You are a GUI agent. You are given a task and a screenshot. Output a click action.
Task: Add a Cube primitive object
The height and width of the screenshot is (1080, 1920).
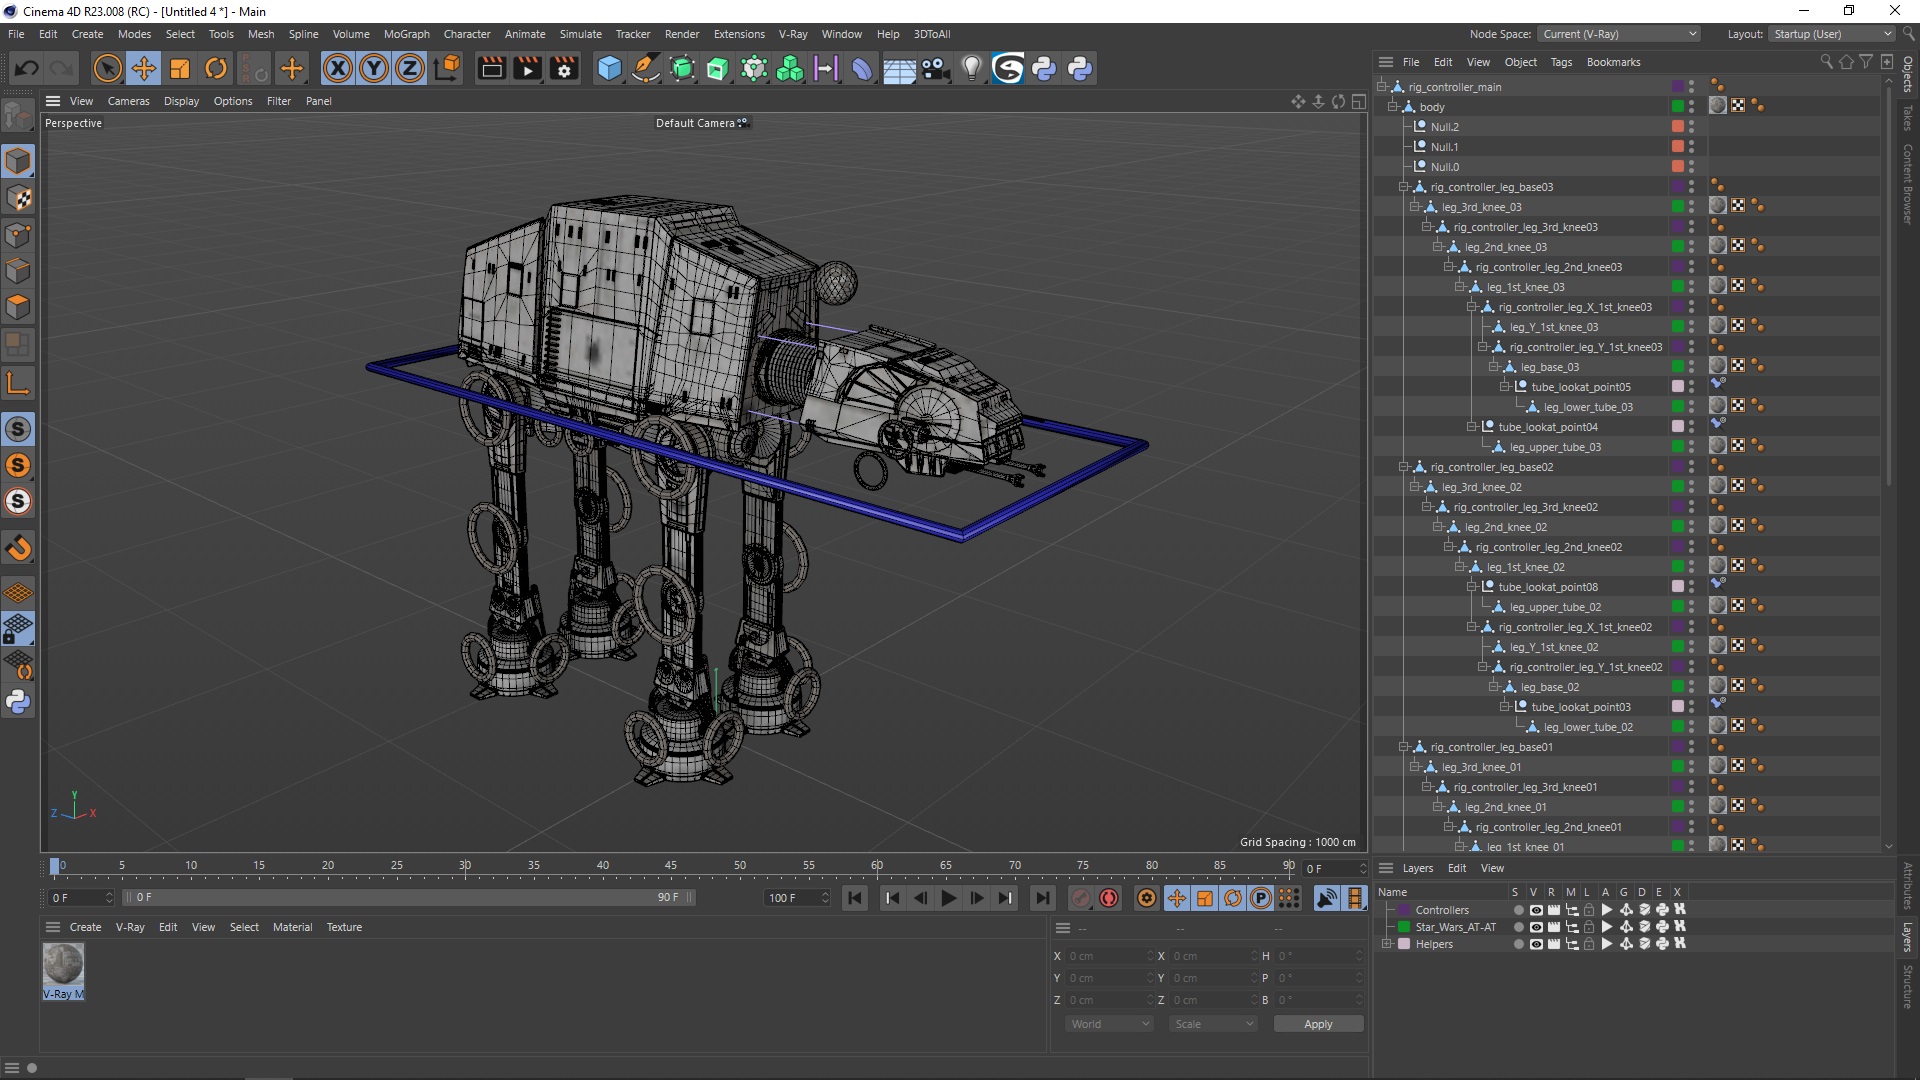click(x=609, y=68)
